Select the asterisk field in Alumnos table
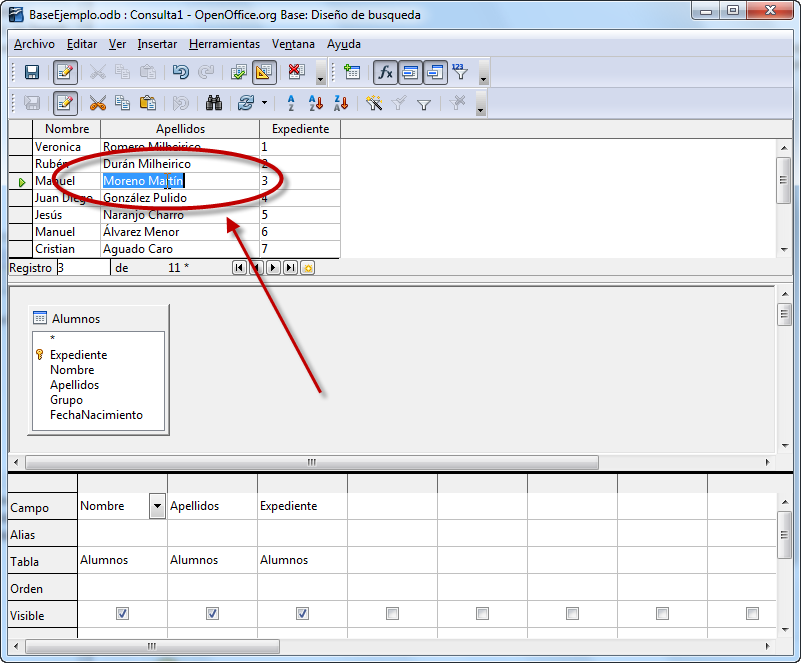The image size is (801, 663). click(x=53, y=338)
